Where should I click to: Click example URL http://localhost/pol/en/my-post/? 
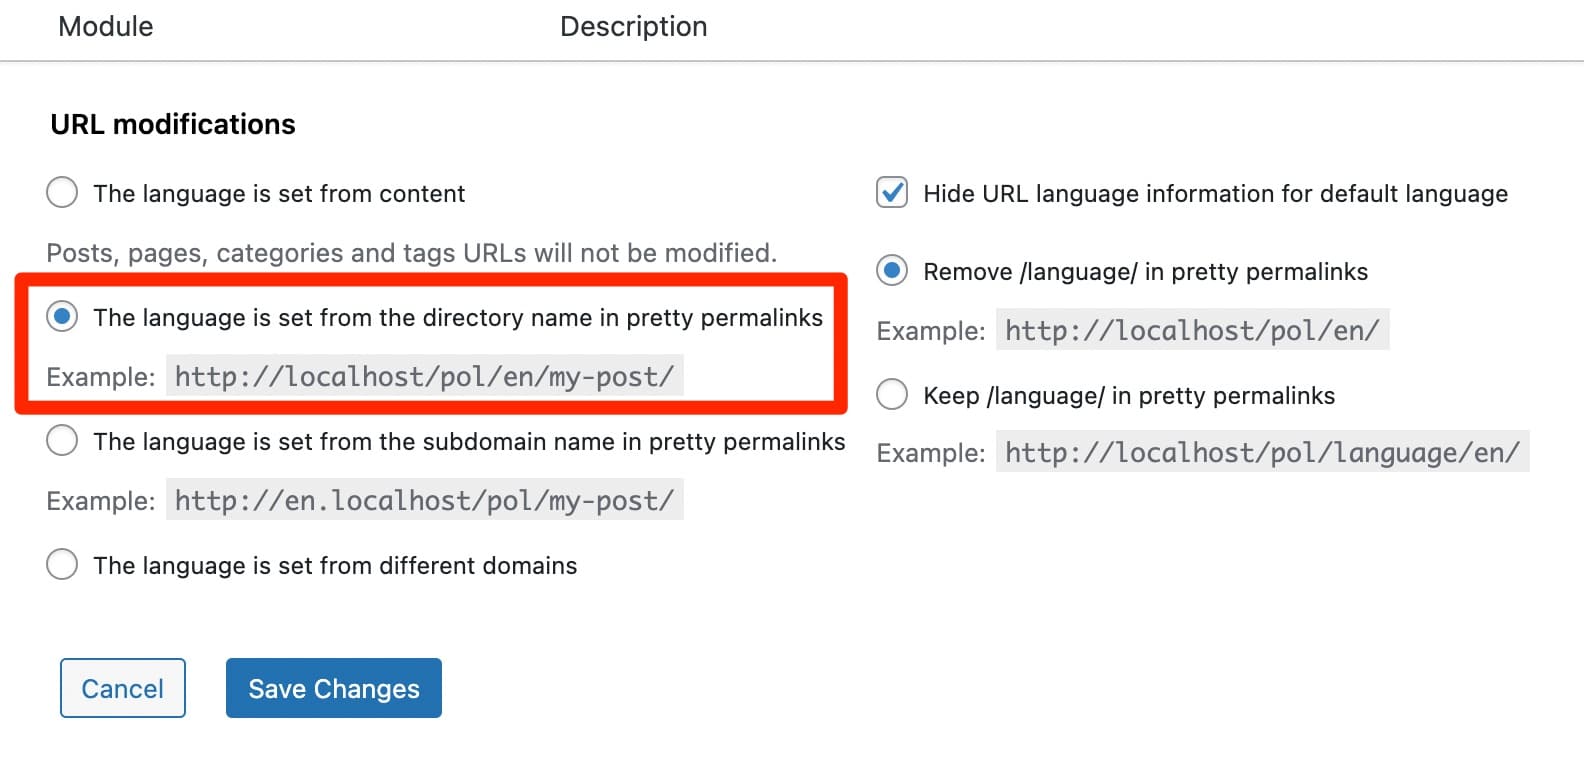pos(425,376)
